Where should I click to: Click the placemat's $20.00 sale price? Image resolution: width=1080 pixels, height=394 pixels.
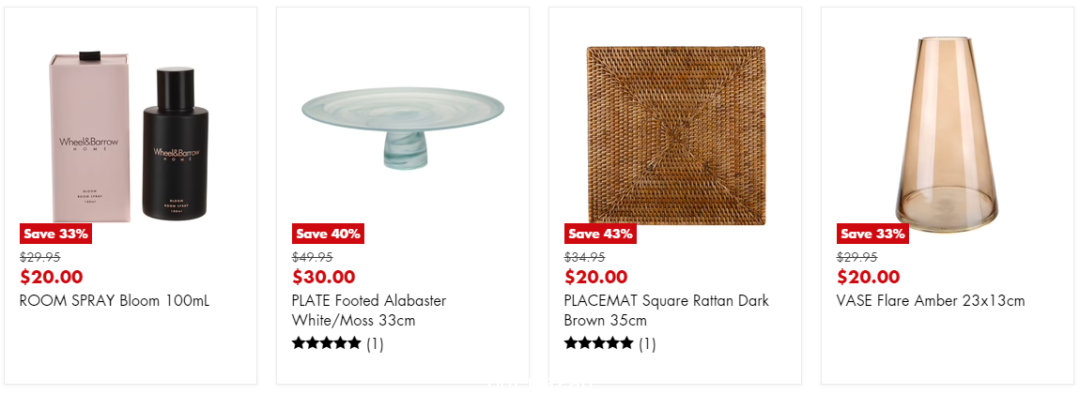pyautogui.click(x=596, y=277)
